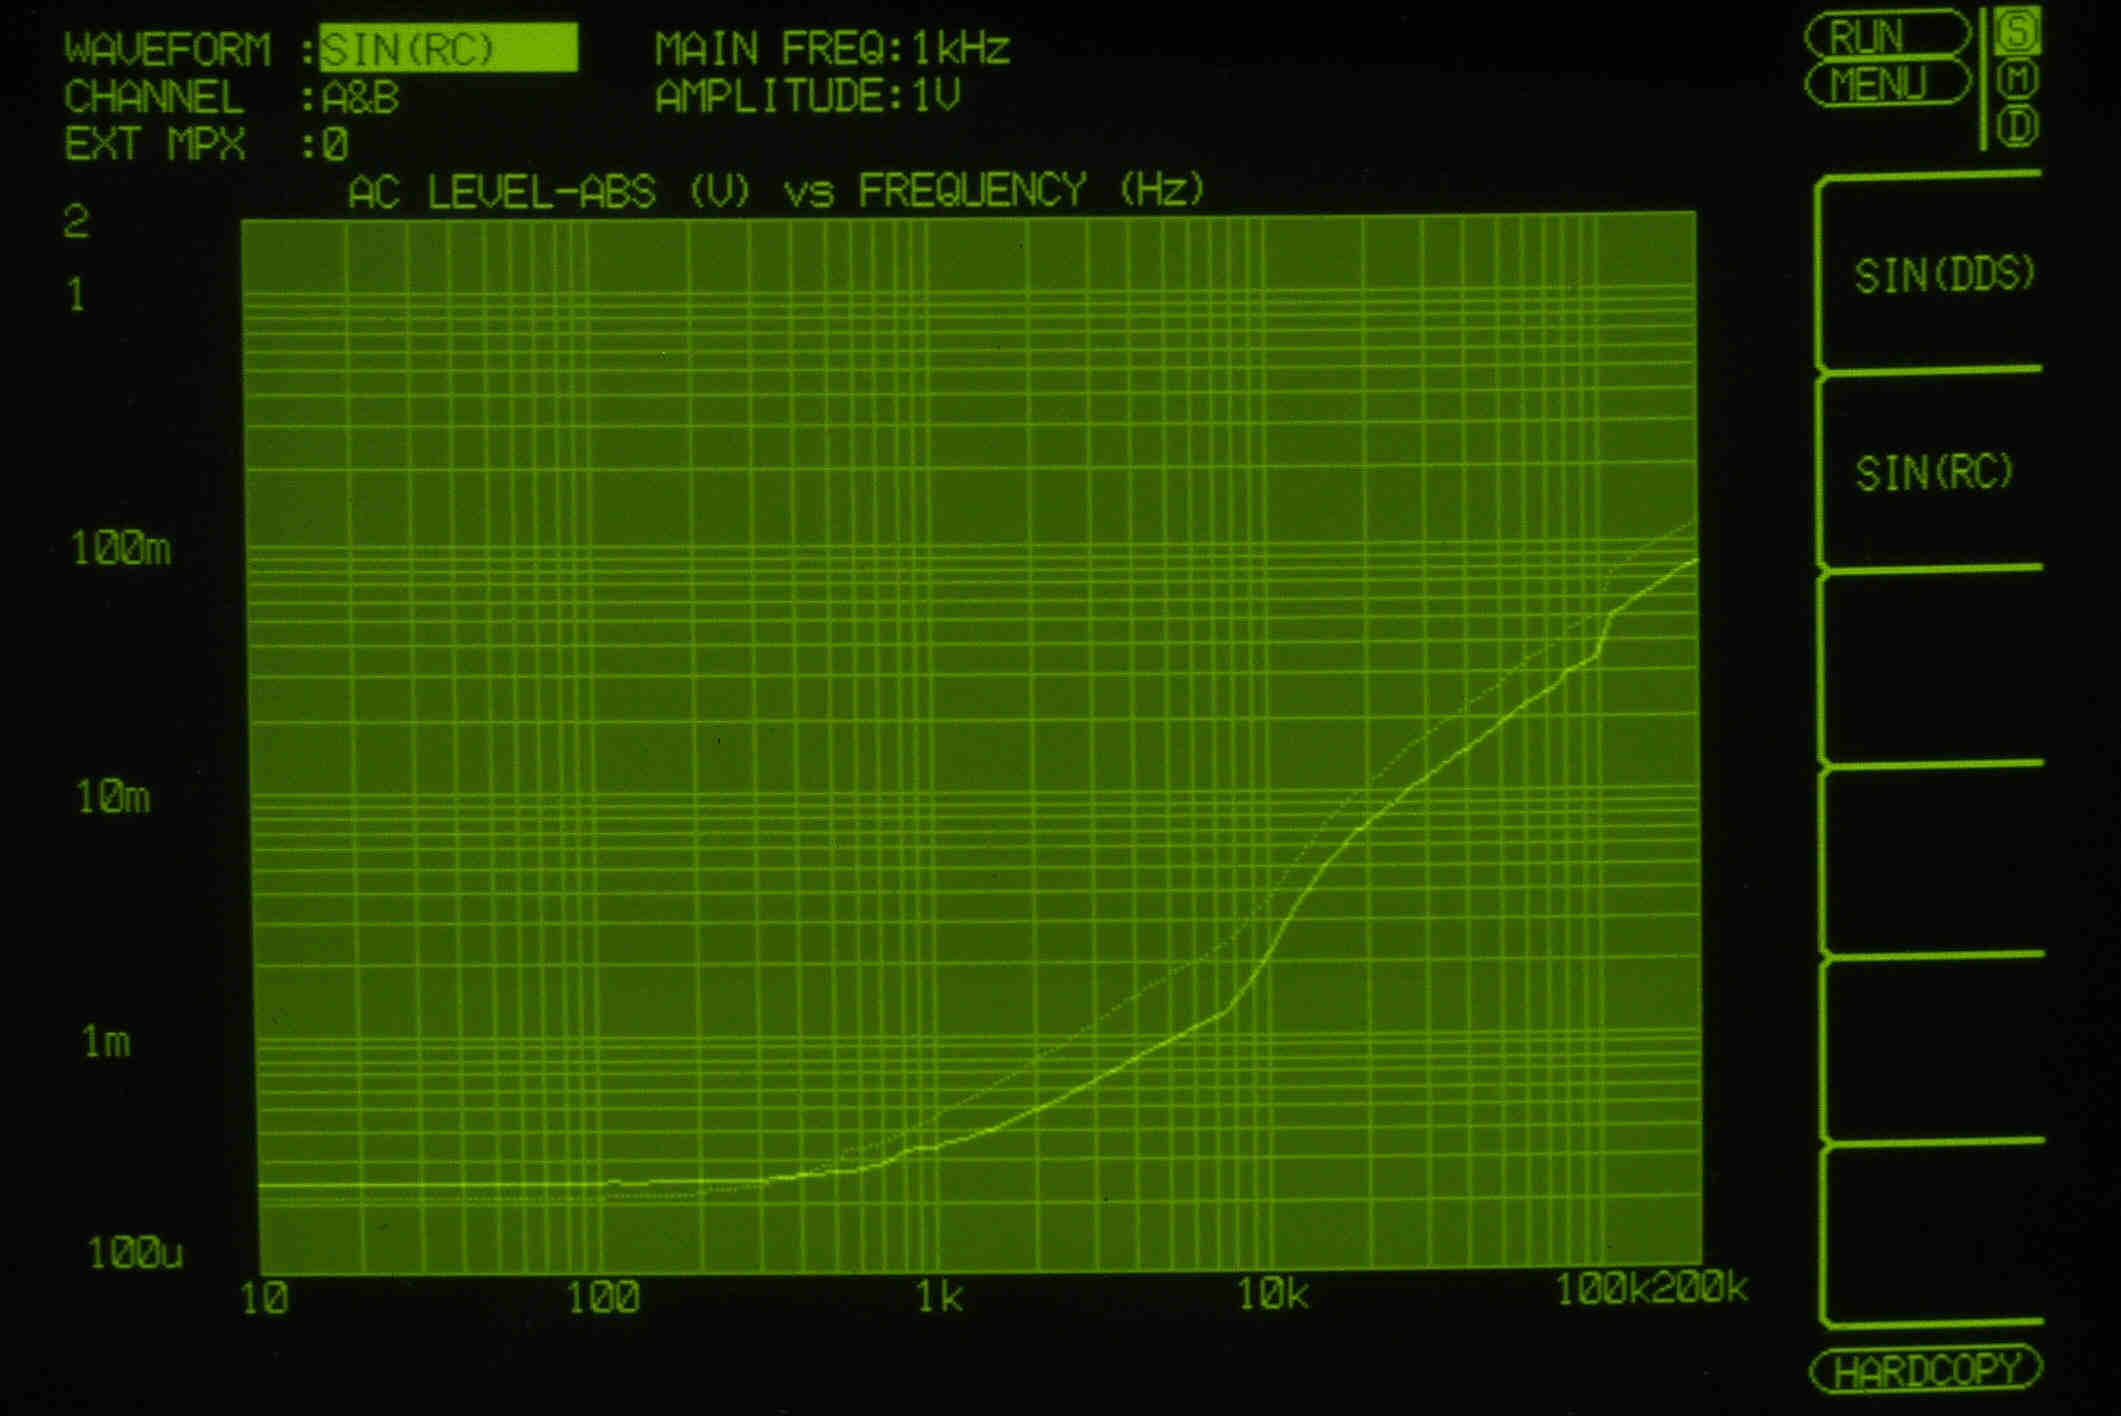
Task: Click the graph title AC LEVEL-ABS vs FREQUENCY
Action: click(776, 190)
